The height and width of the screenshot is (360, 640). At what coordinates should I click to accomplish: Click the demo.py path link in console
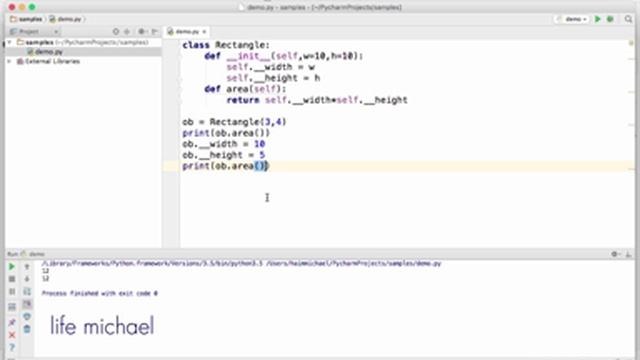353,264
